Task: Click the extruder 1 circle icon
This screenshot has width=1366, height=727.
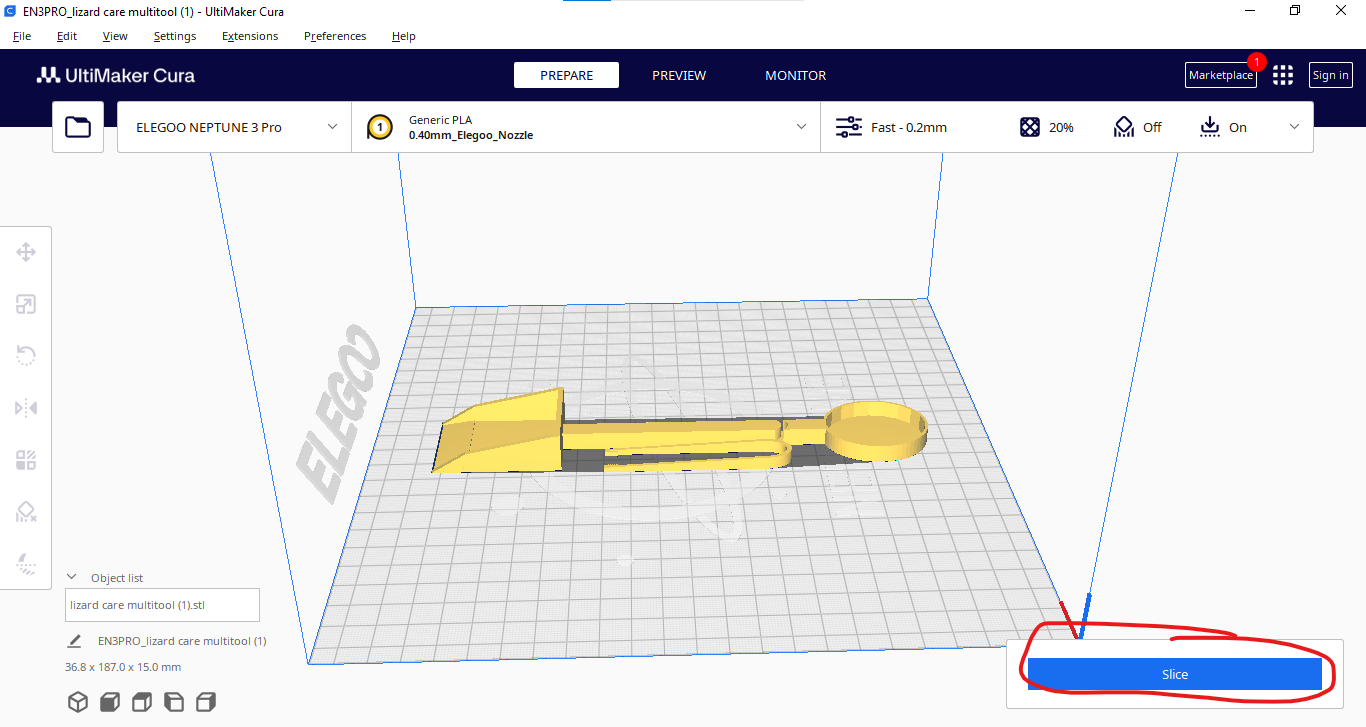Action: (x=380, y=127)
